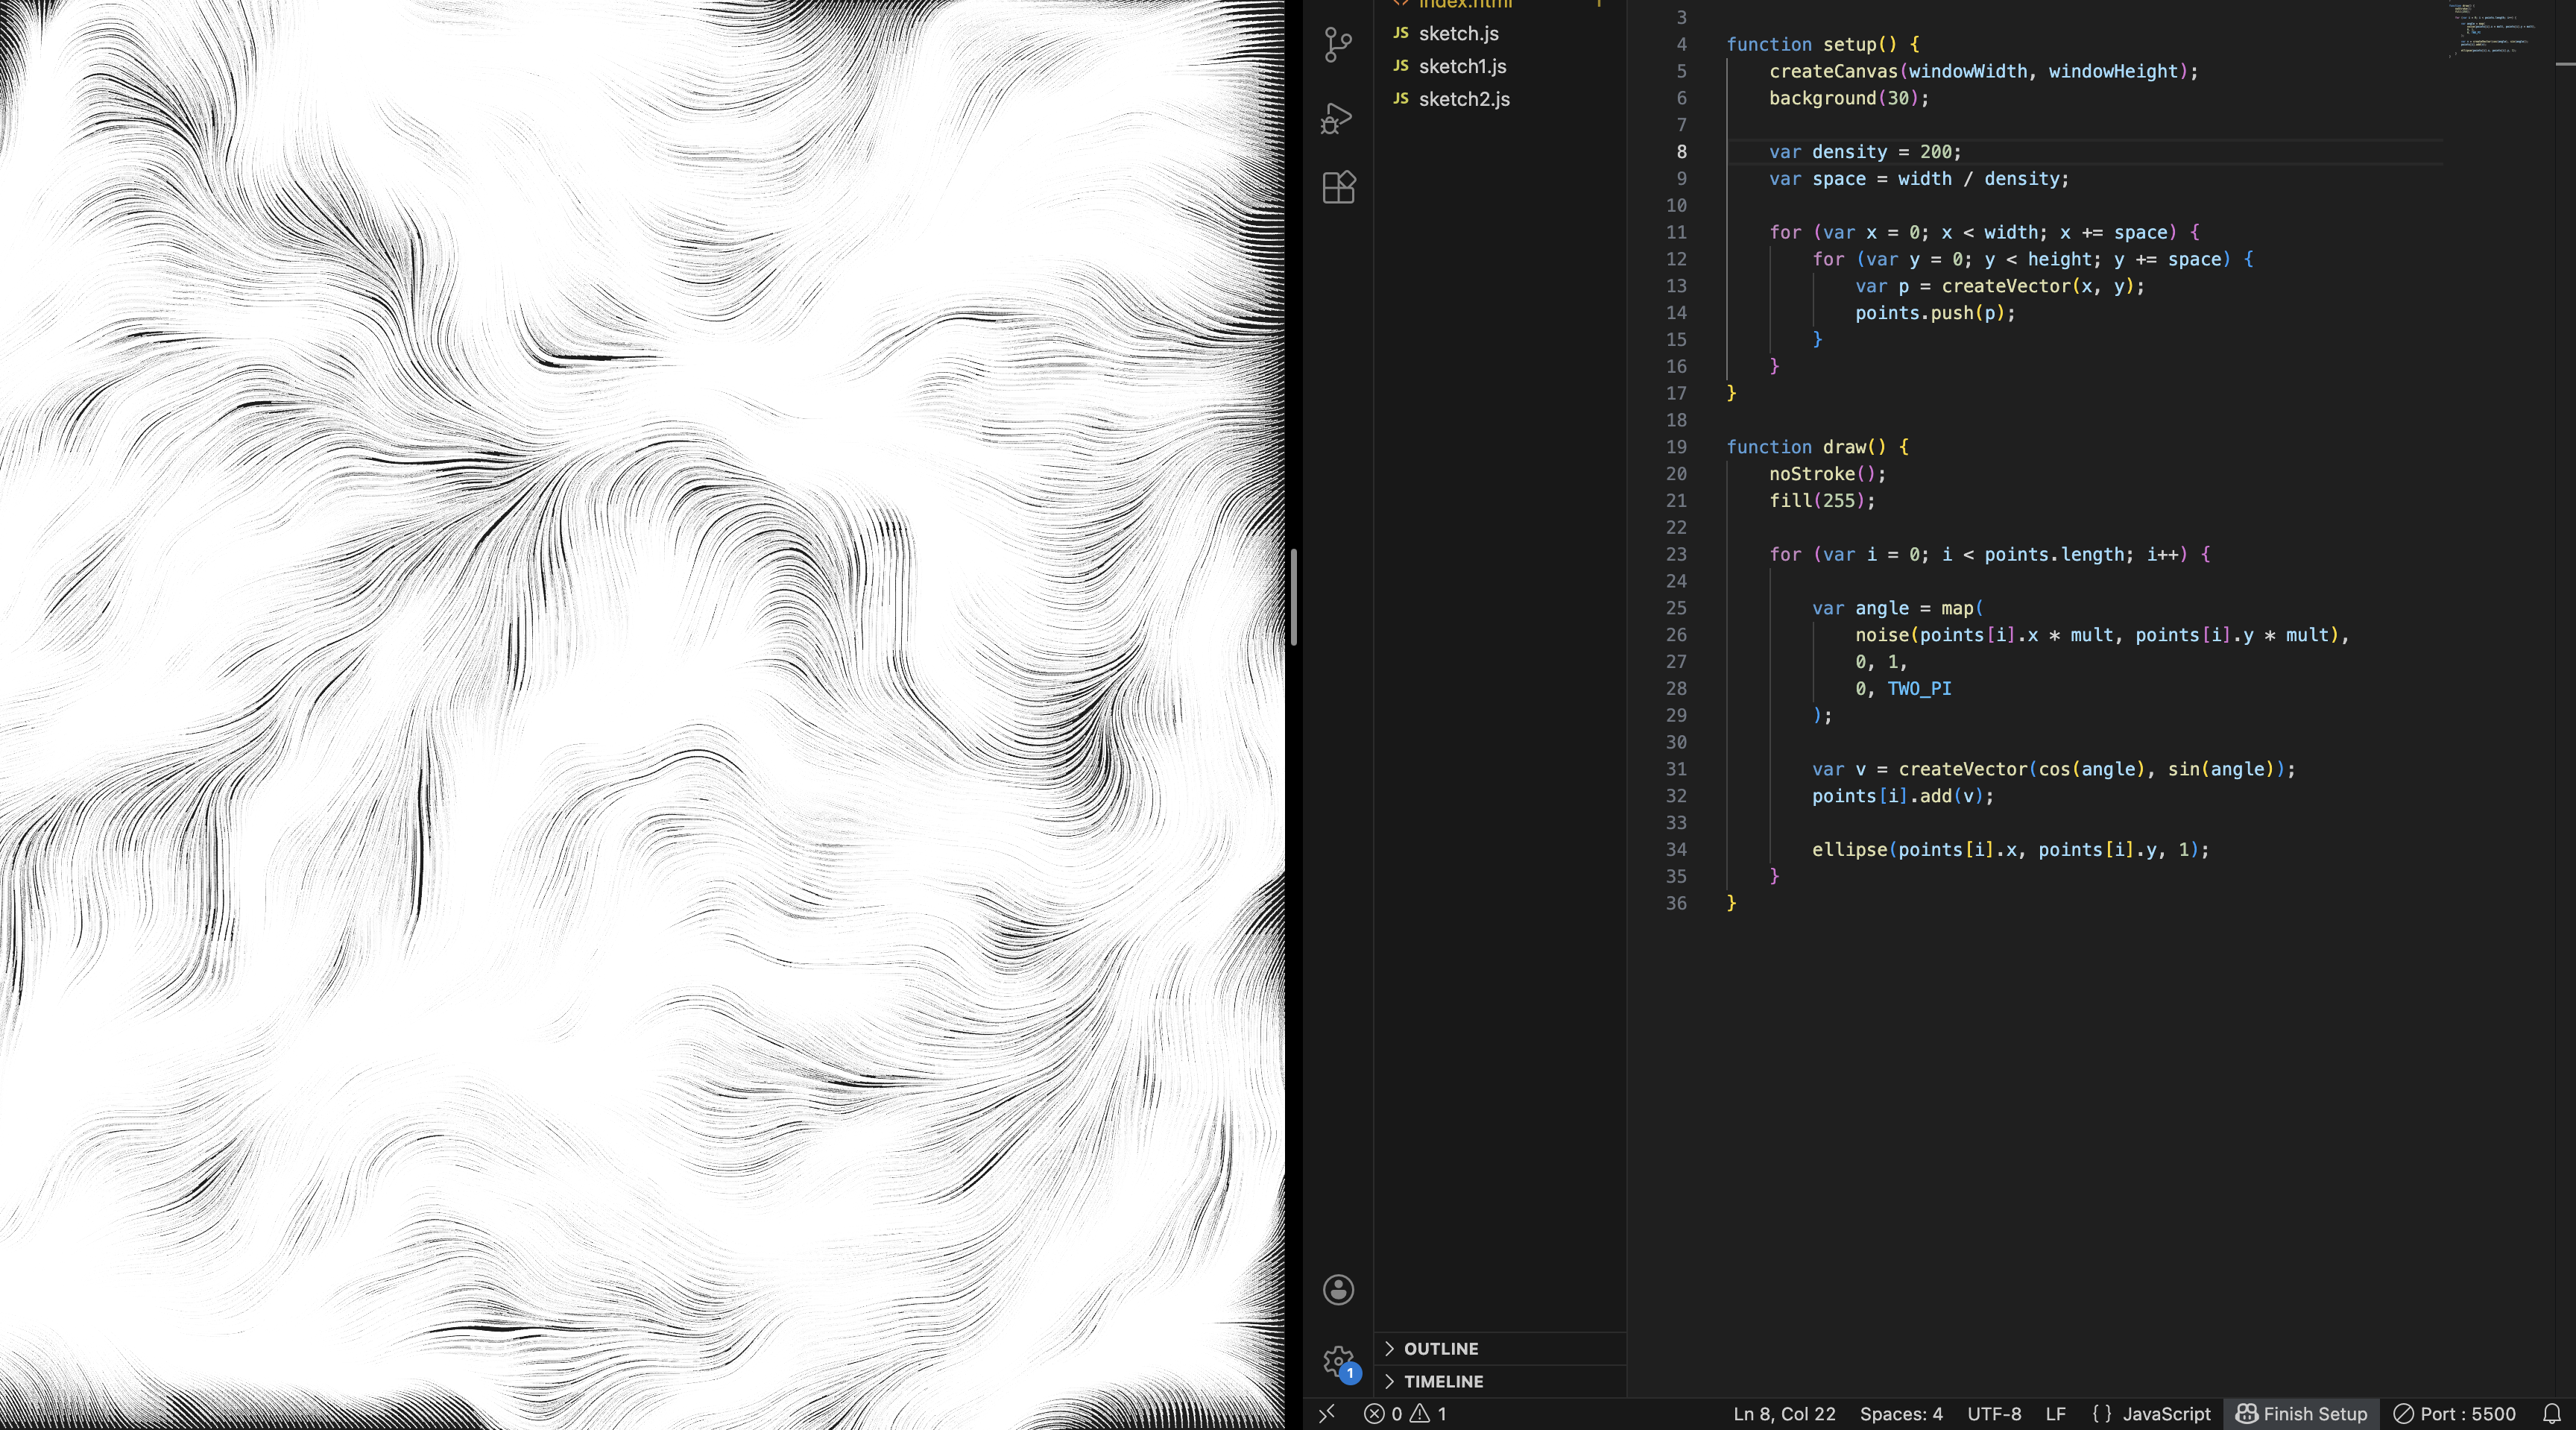The width and height of the screenshot is (2576, 1430).
Task: Open sketch1.js in the explorer
Action: pos(1500,66)
